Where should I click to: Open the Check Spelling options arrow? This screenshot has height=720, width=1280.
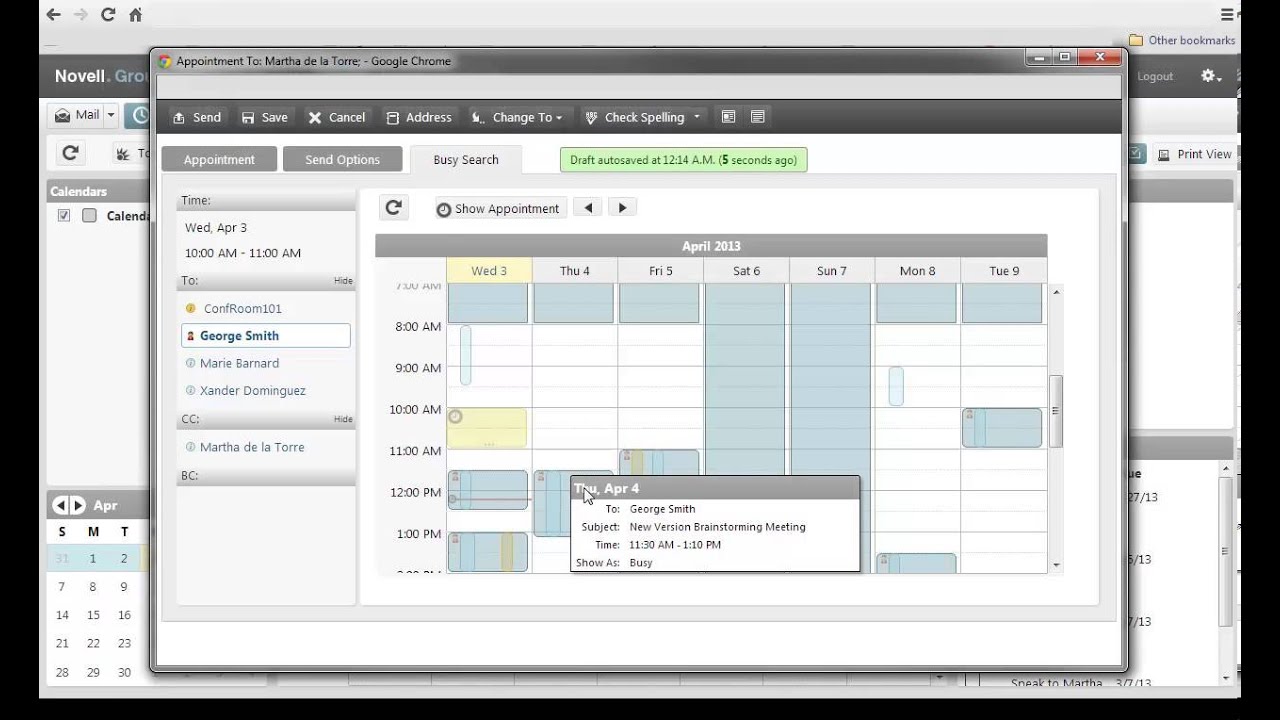(697, 117)
